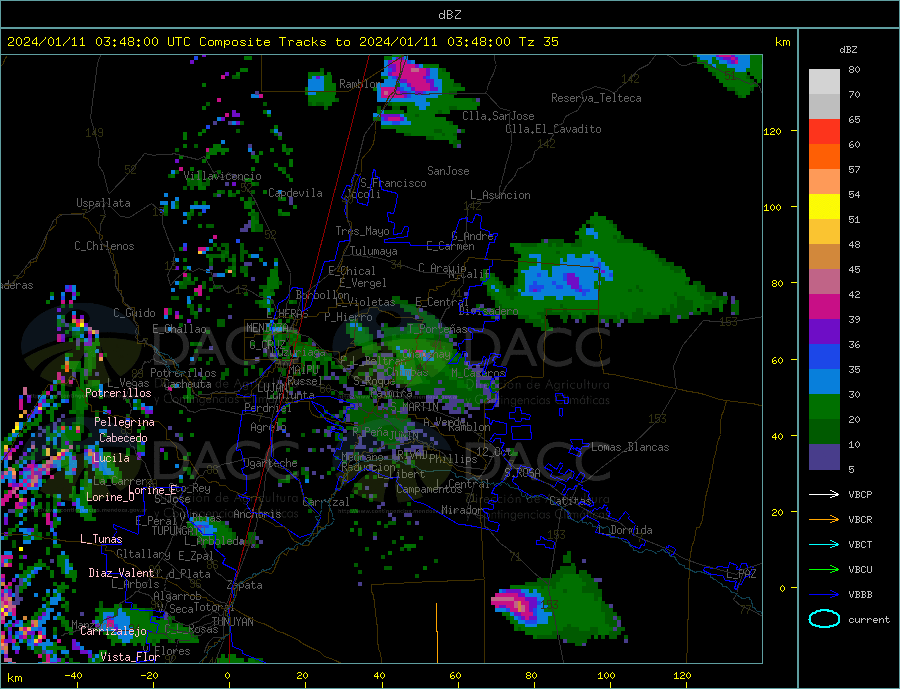Click the 'Cabecedo' map label

coord(123,438)
